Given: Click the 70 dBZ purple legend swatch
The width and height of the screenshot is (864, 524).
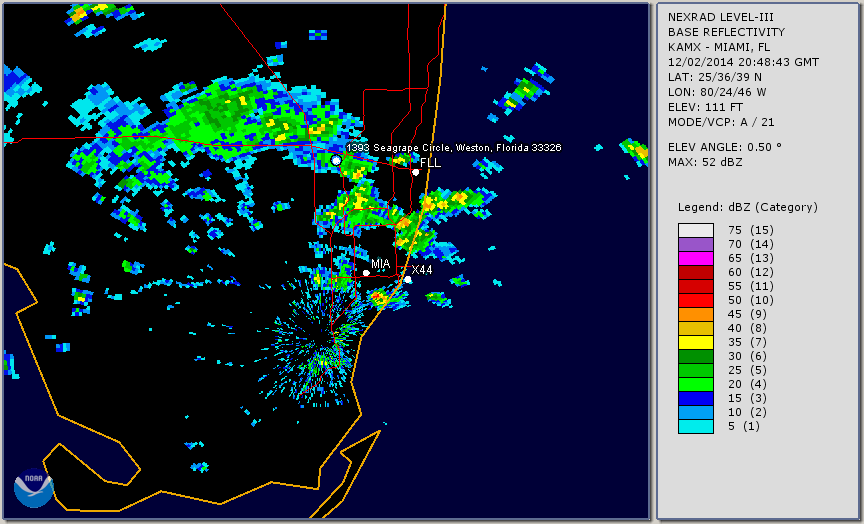Looking at the screenshot, I should [x=696, y=244].
